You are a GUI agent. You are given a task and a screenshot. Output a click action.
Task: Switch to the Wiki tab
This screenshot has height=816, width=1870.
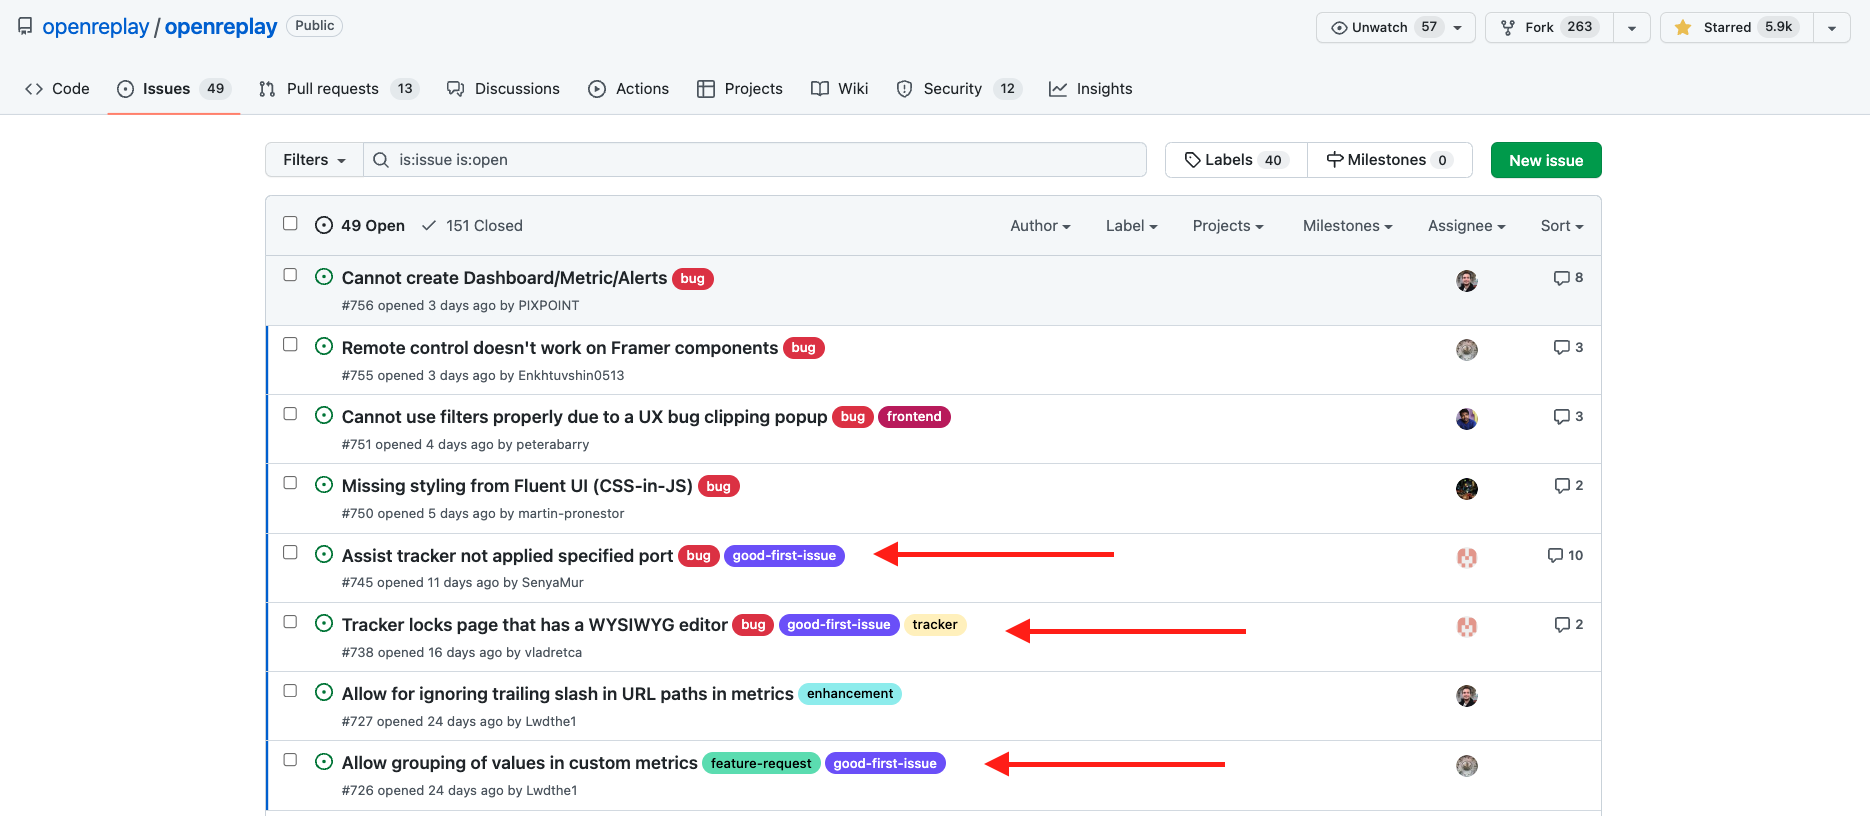[x=839, y=89]
